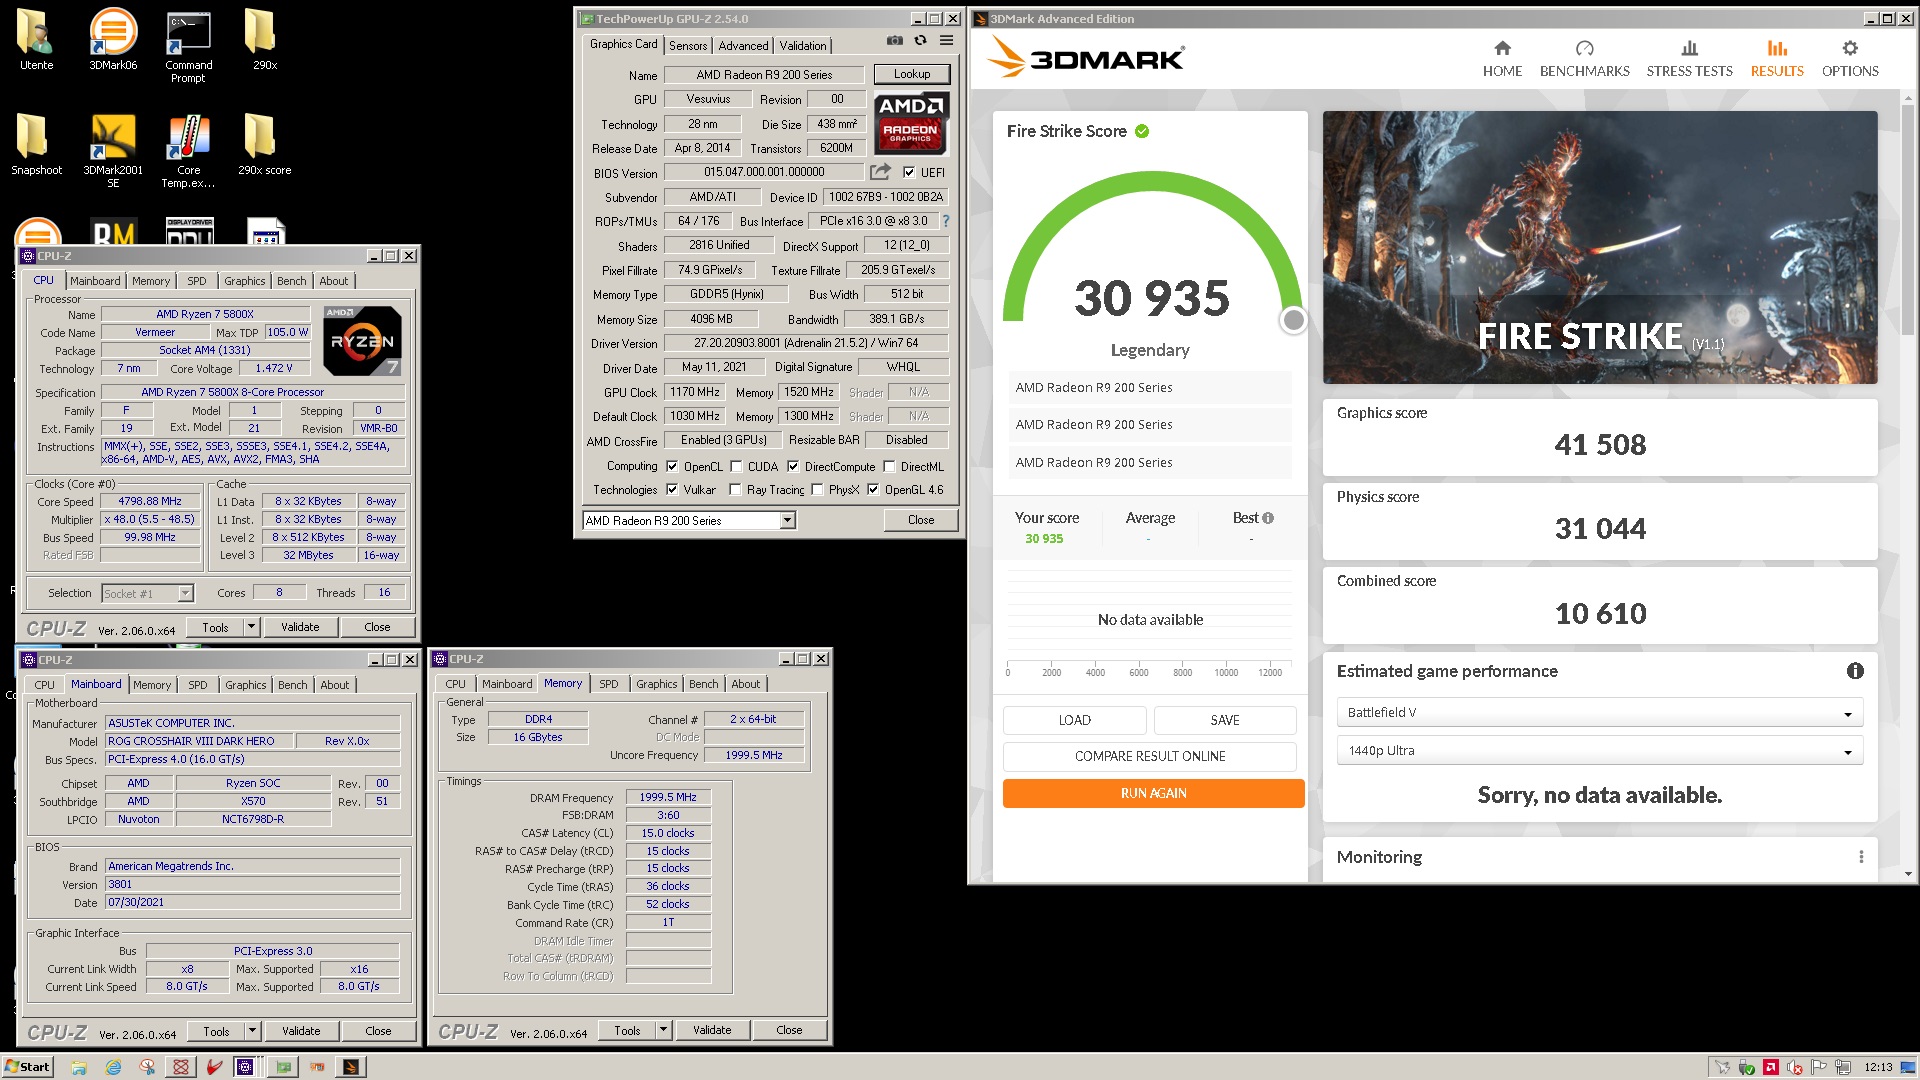Click the Windows Start button
Viewport: 1920px width, 1080px height.
click(x=27, y=1067)
